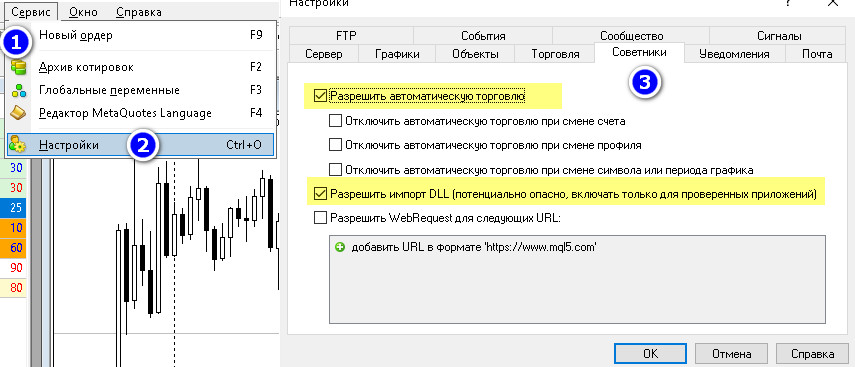Switch to the Уведомления tab
This screenshot has height=367, width=855.
coord(734,53)
